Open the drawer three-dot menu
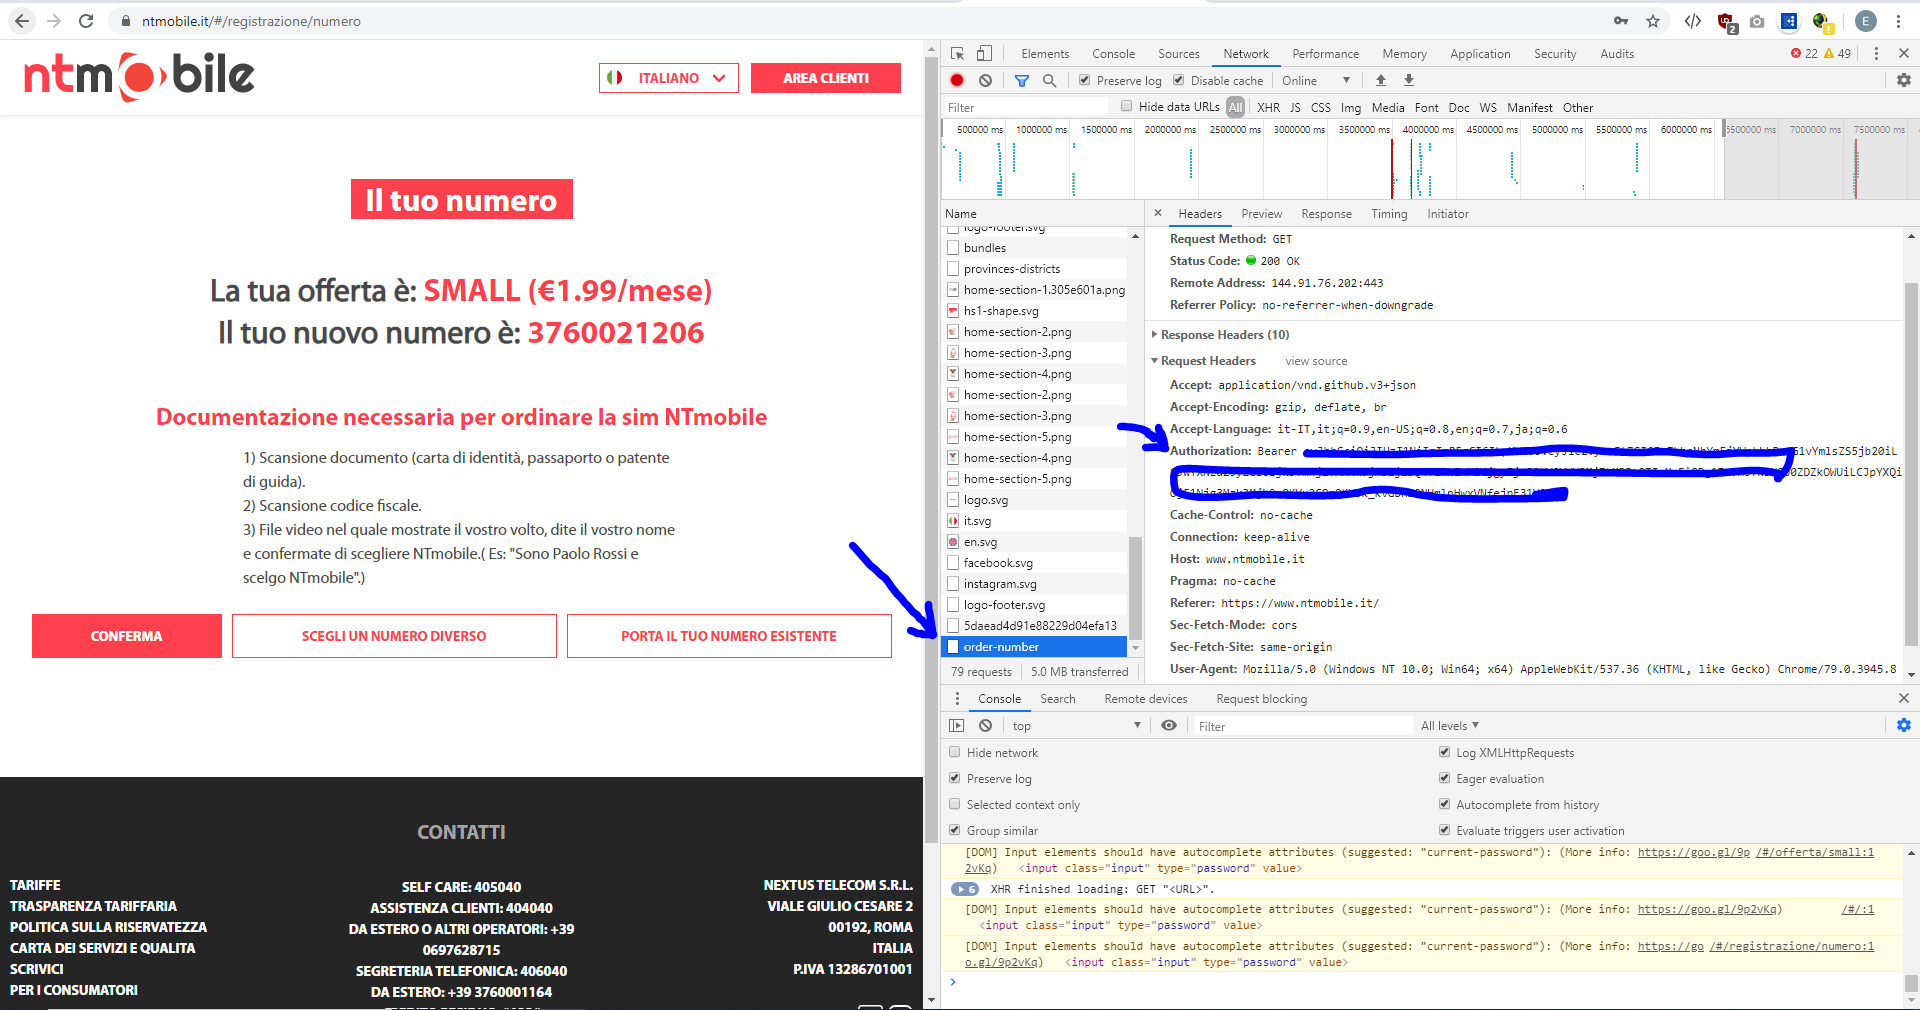The height and width of the screenshot is (1010, 1920). (x=957, y=699)
